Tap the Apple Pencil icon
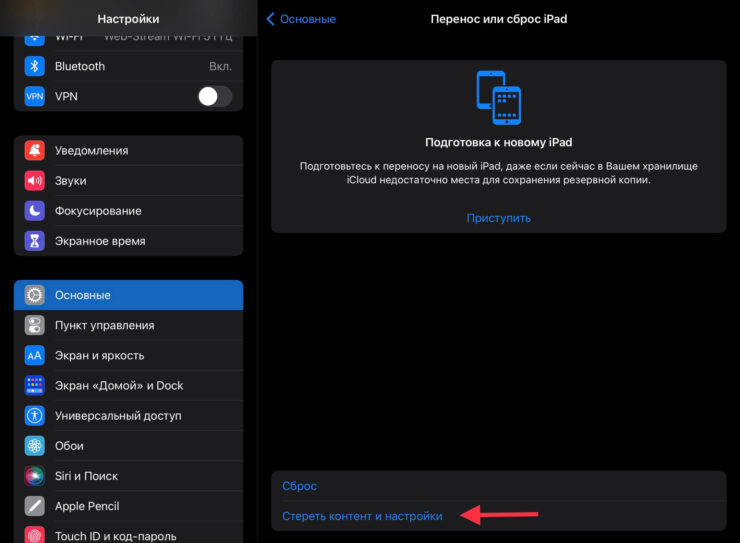 coord(34,506)
